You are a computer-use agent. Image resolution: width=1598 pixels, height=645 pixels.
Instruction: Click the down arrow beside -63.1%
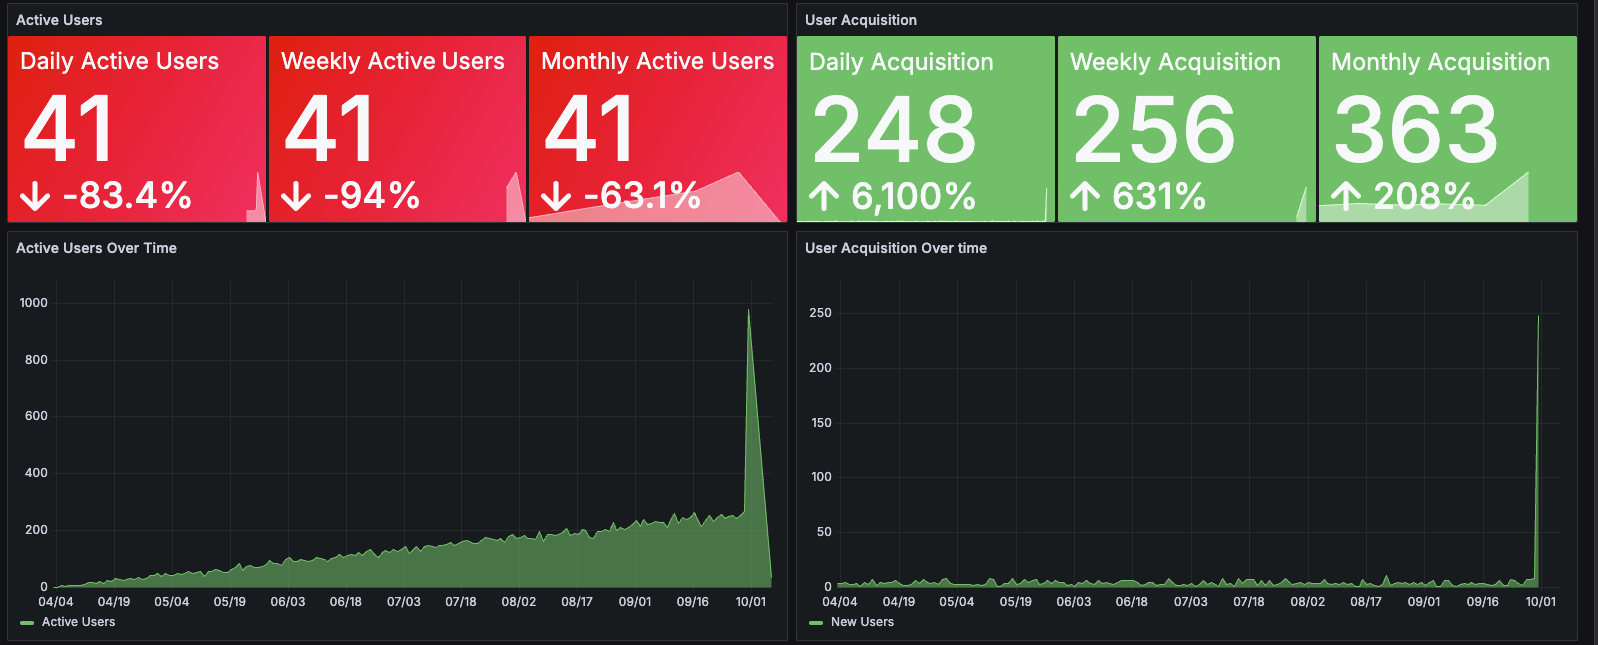point(556,196)
